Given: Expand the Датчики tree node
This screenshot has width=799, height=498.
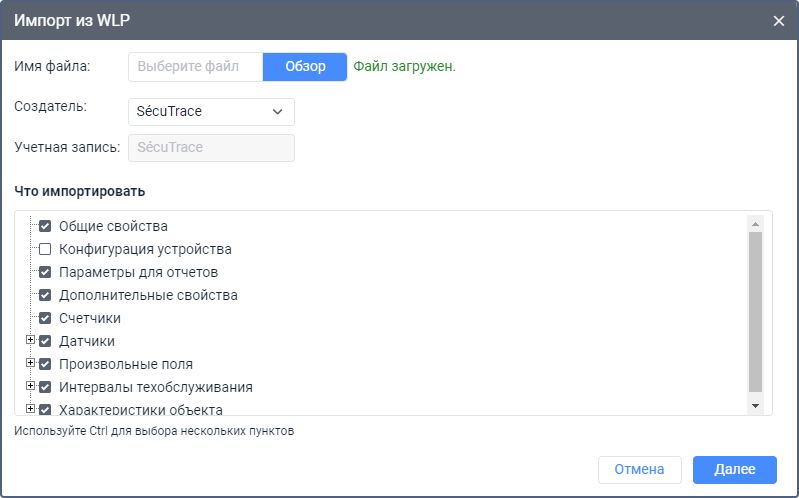Looking at the screenshot, I should point(31,341).
